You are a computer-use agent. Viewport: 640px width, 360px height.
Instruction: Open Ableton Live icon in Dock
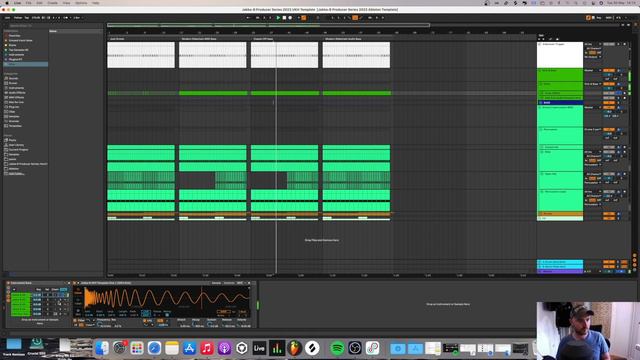pyautogui.click(x=259, y=348)
